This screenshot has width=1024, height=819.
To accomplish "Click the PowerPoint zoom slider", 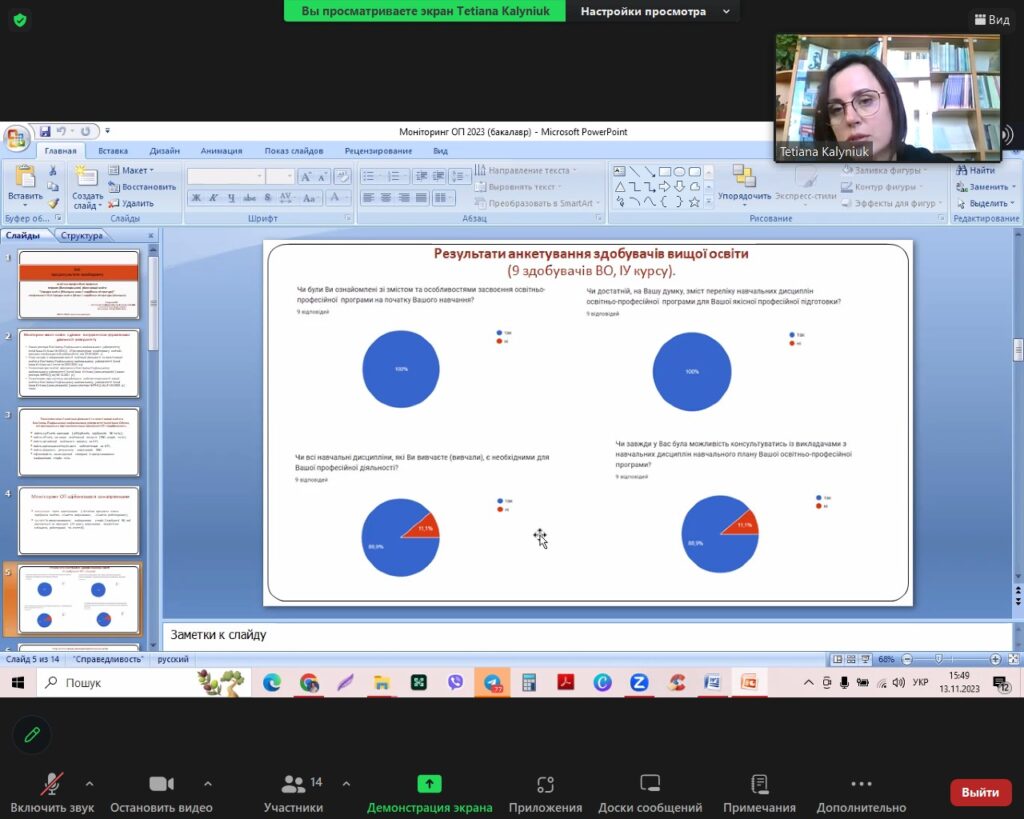I will pos(938,659).
